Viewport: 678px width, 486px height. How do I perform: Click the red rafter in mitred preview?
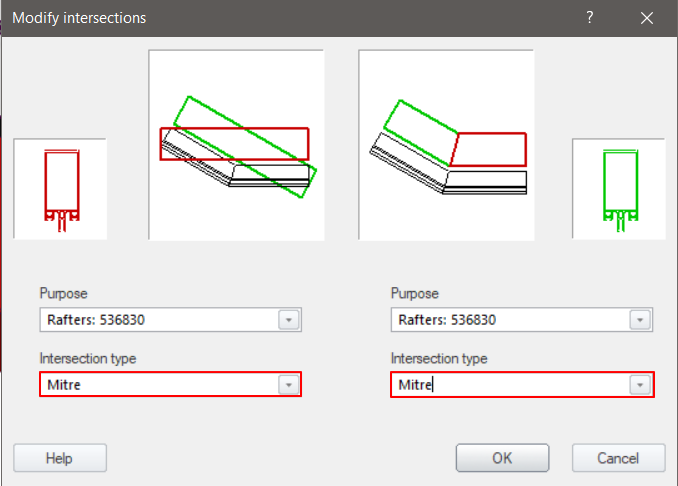[489, 150]
